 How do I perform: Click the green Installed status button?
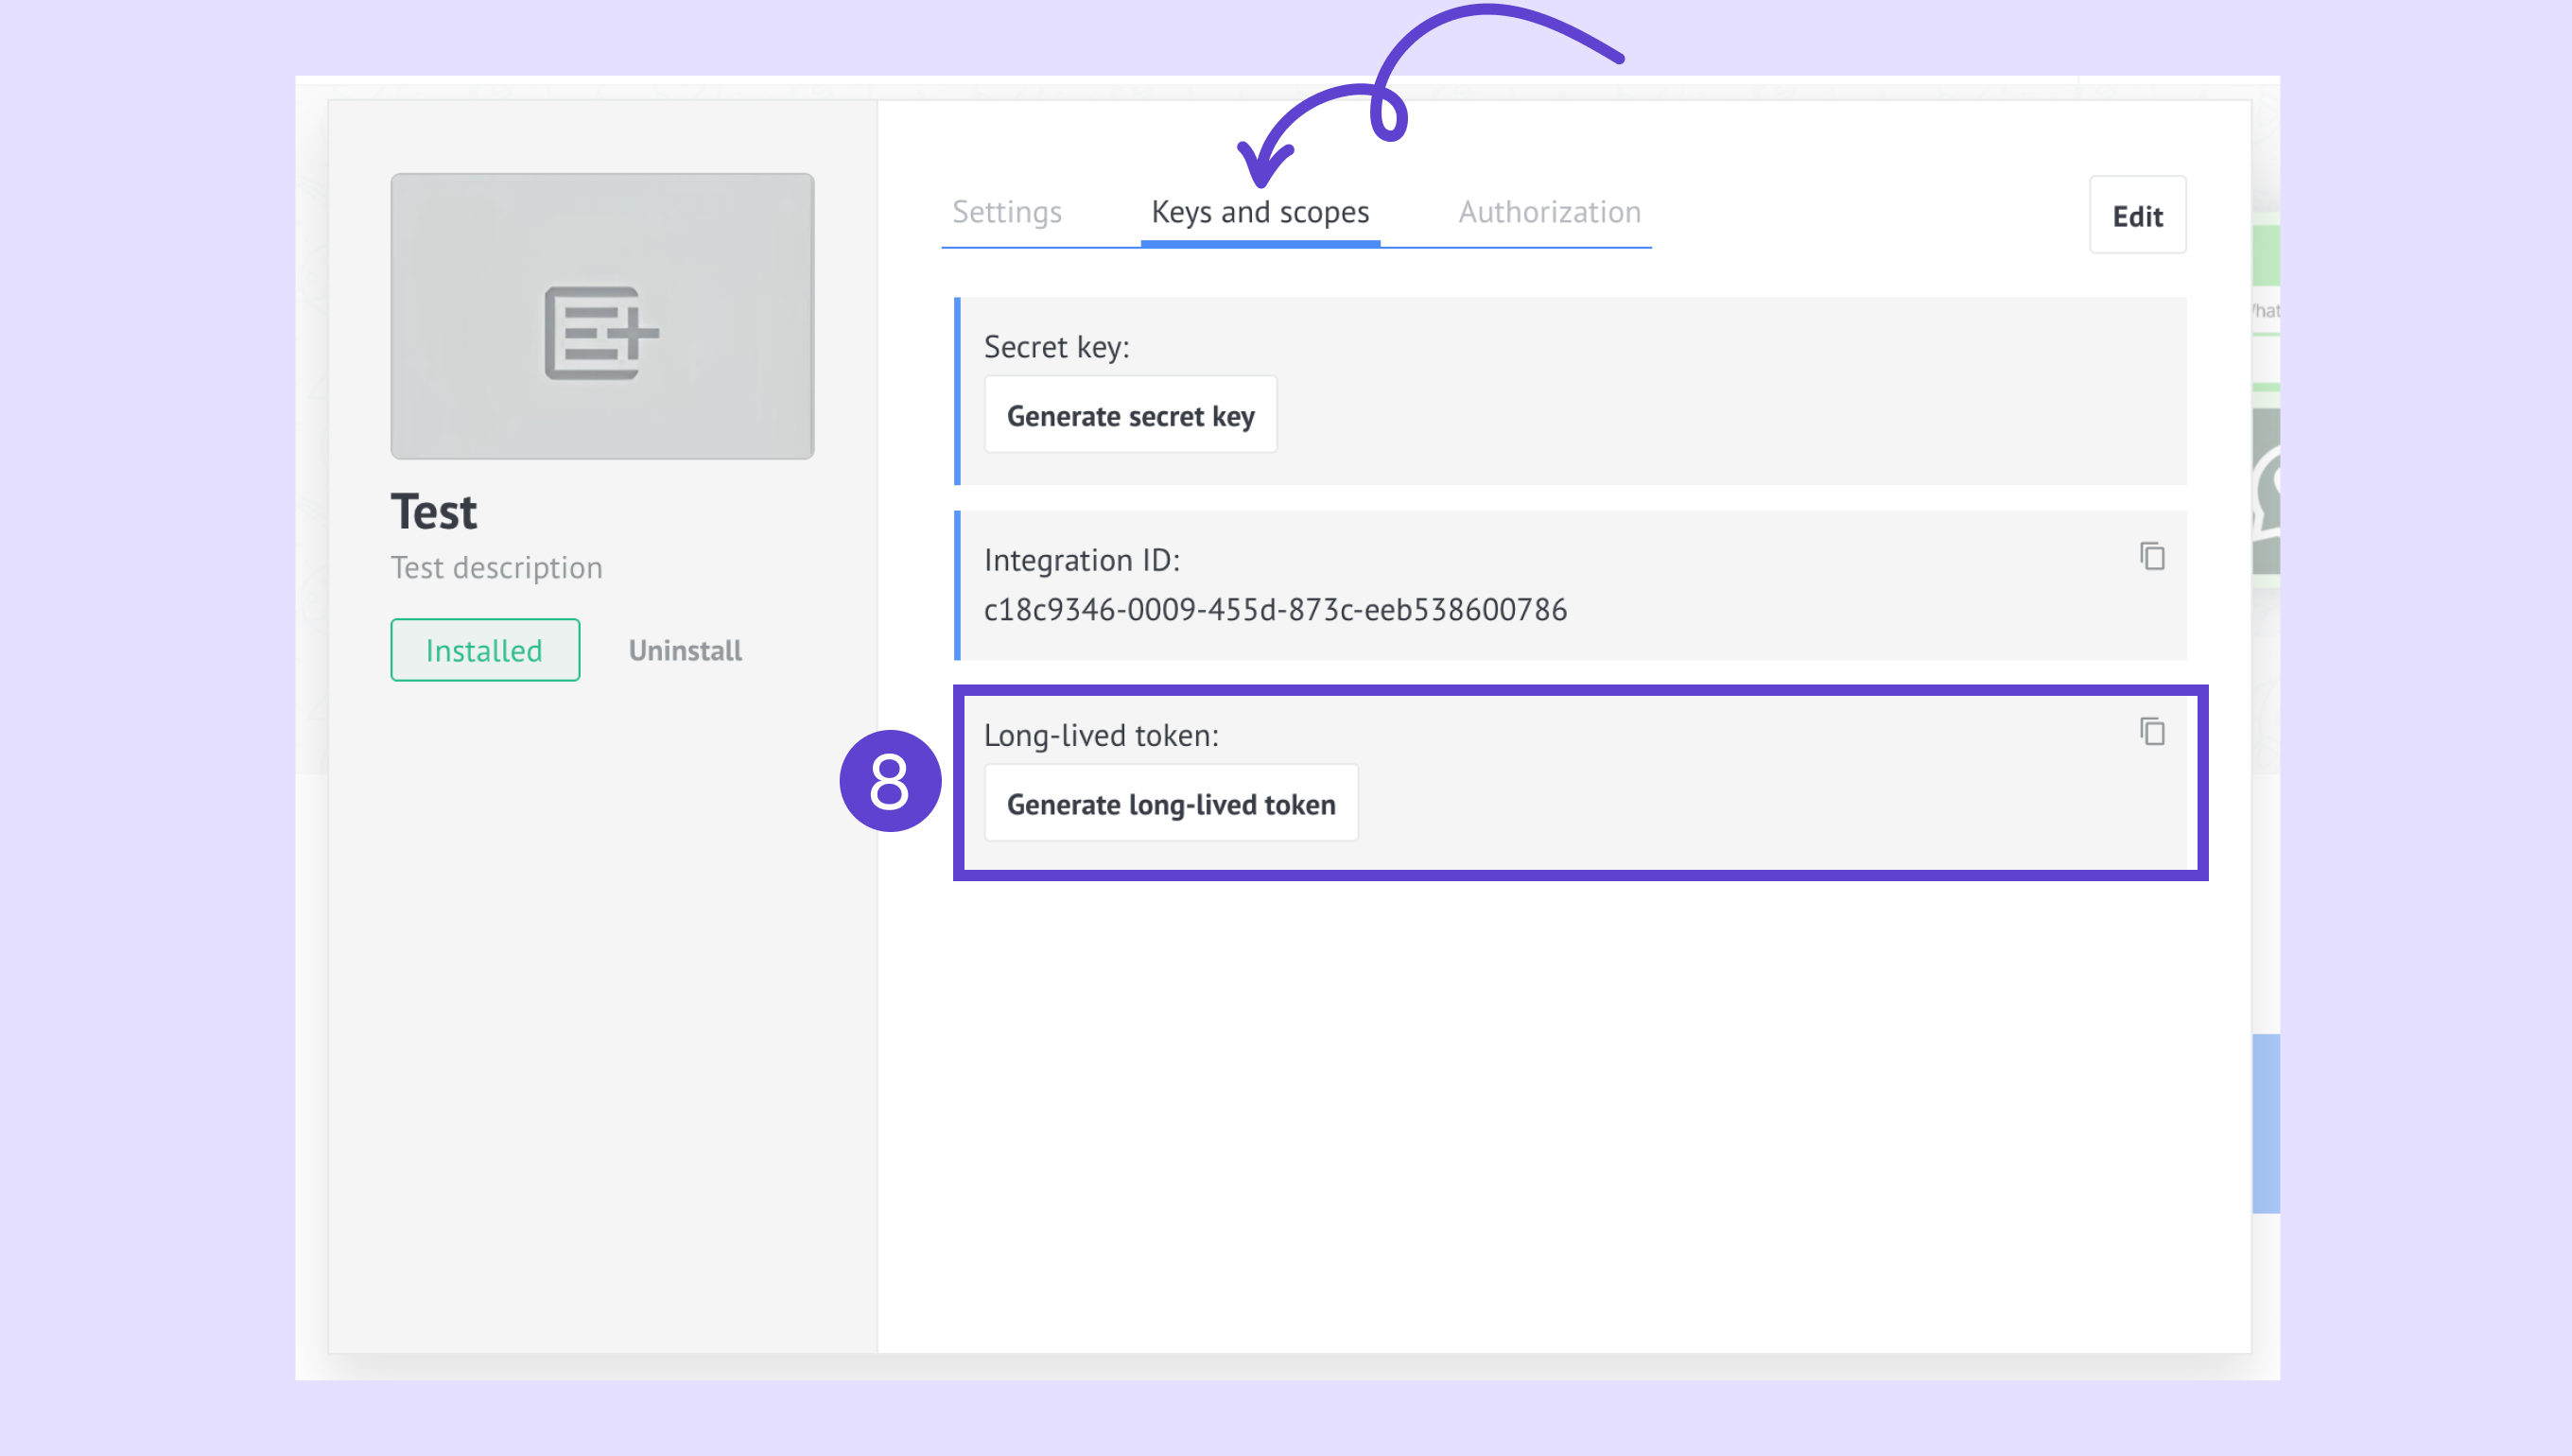485,651
